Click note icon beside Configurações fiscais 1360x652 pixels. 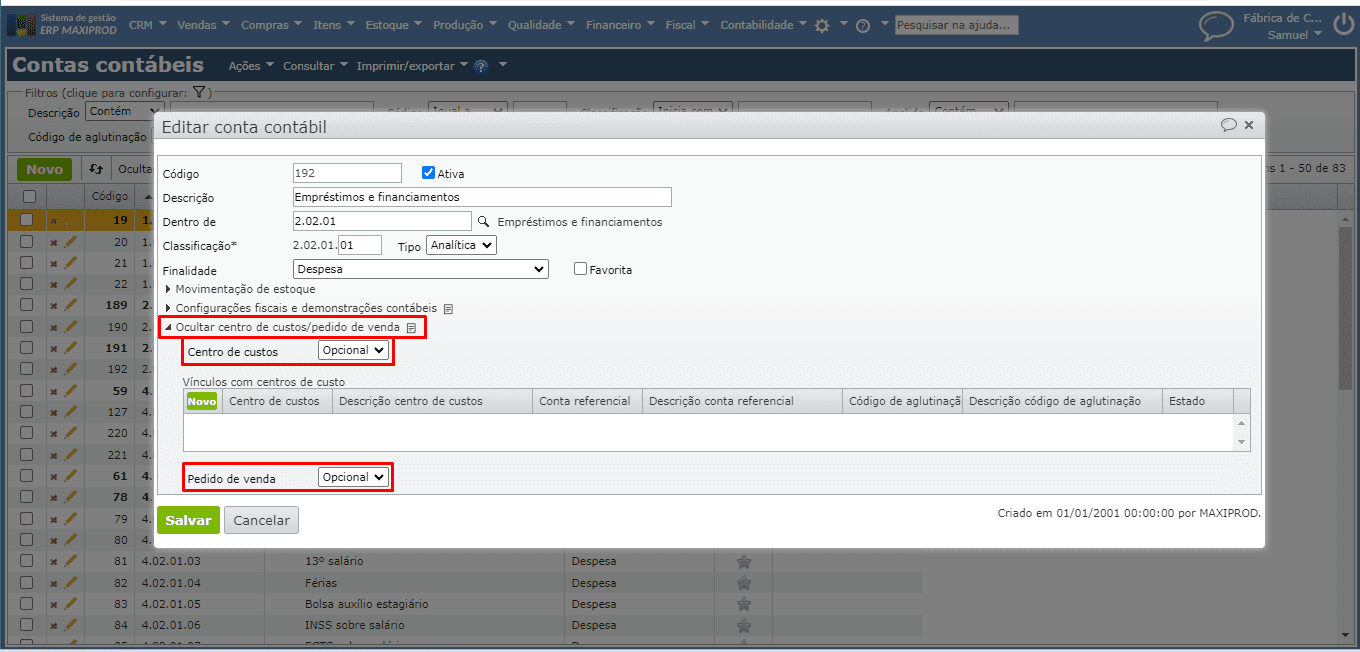coord(449,308)
